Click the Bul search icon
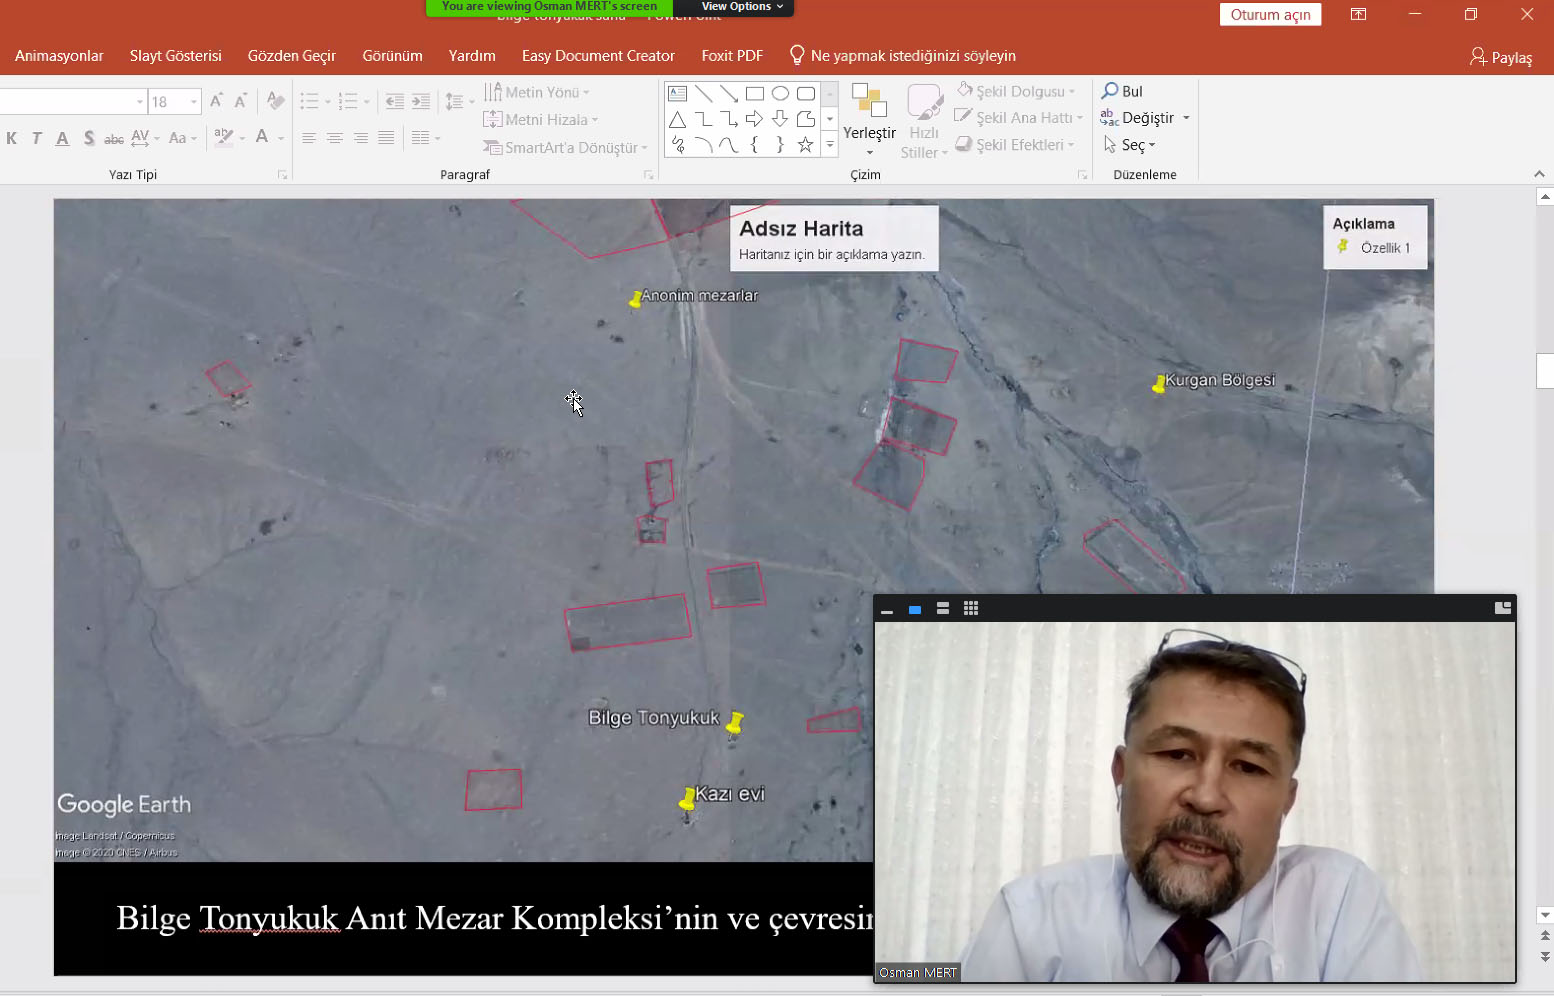The image size is (1554, 996). click(1110, 91)
